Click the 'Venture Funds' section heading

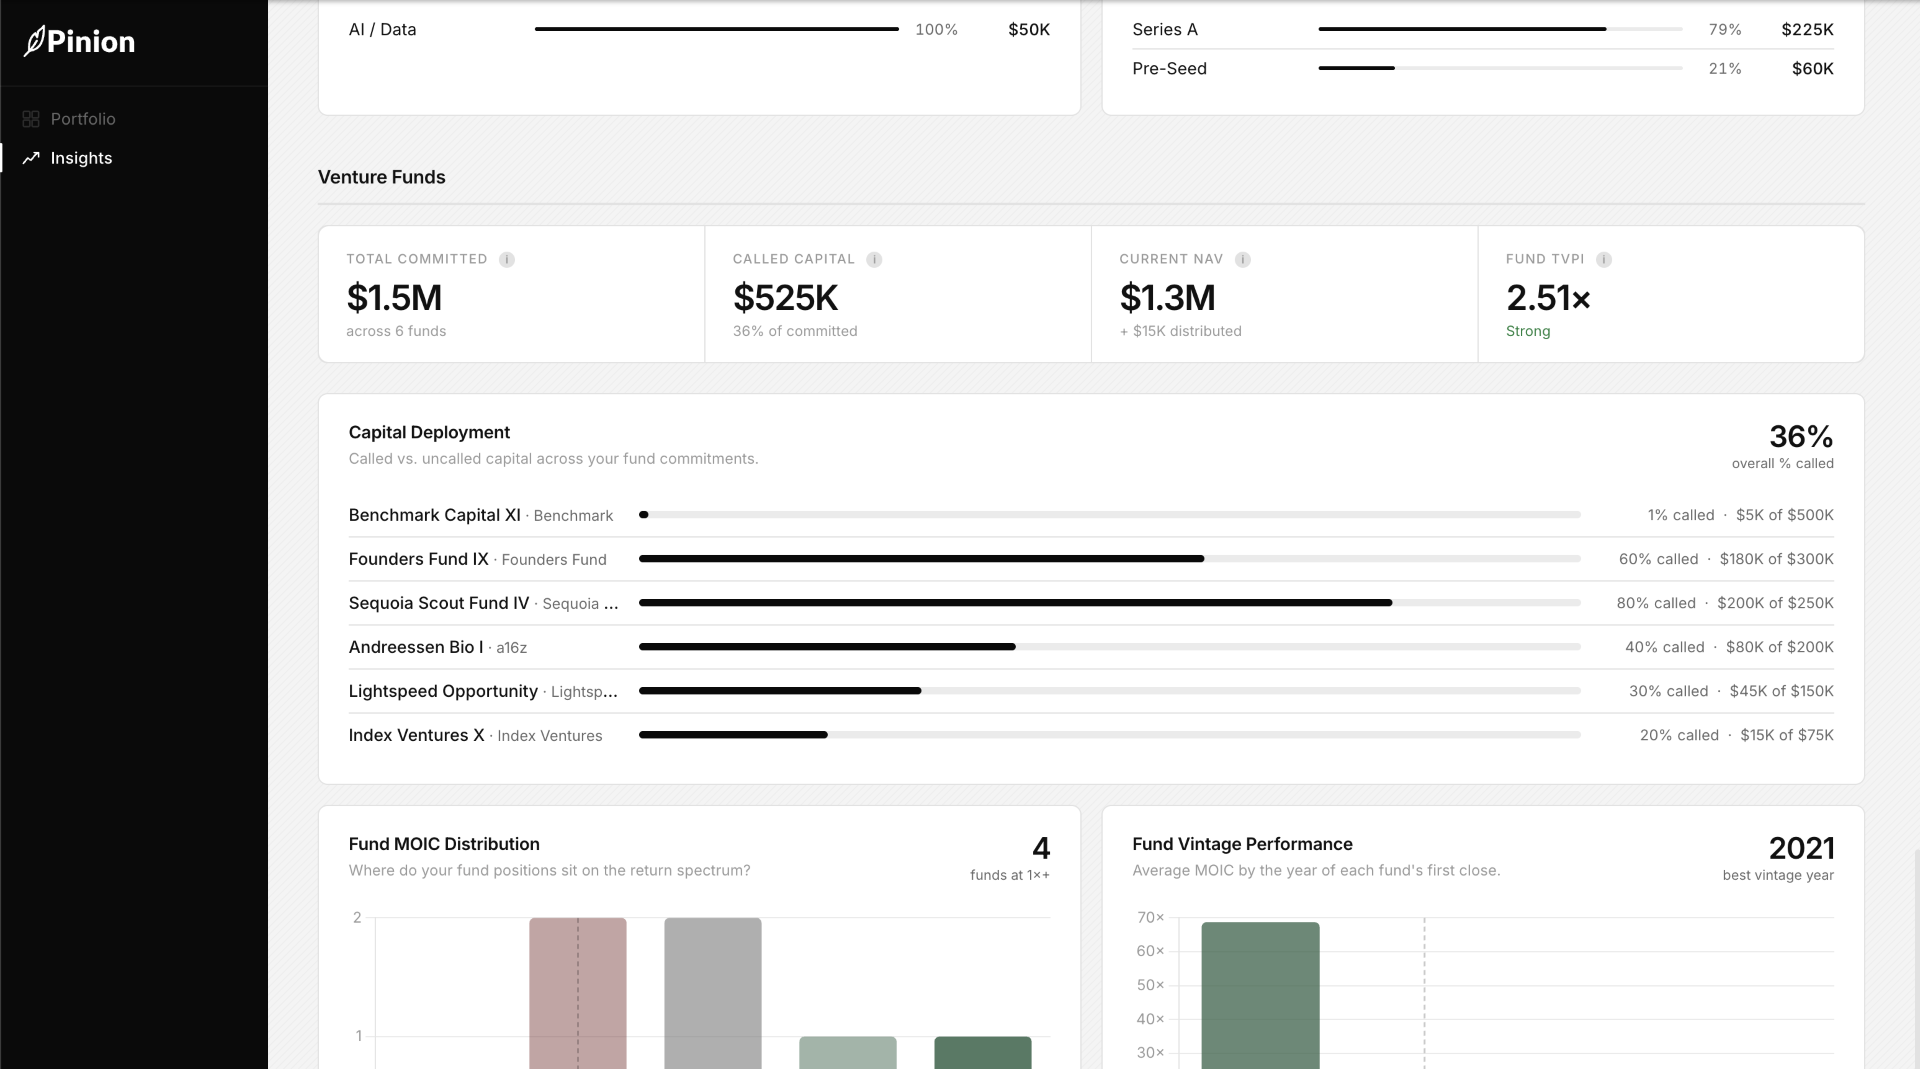point(382,177)
